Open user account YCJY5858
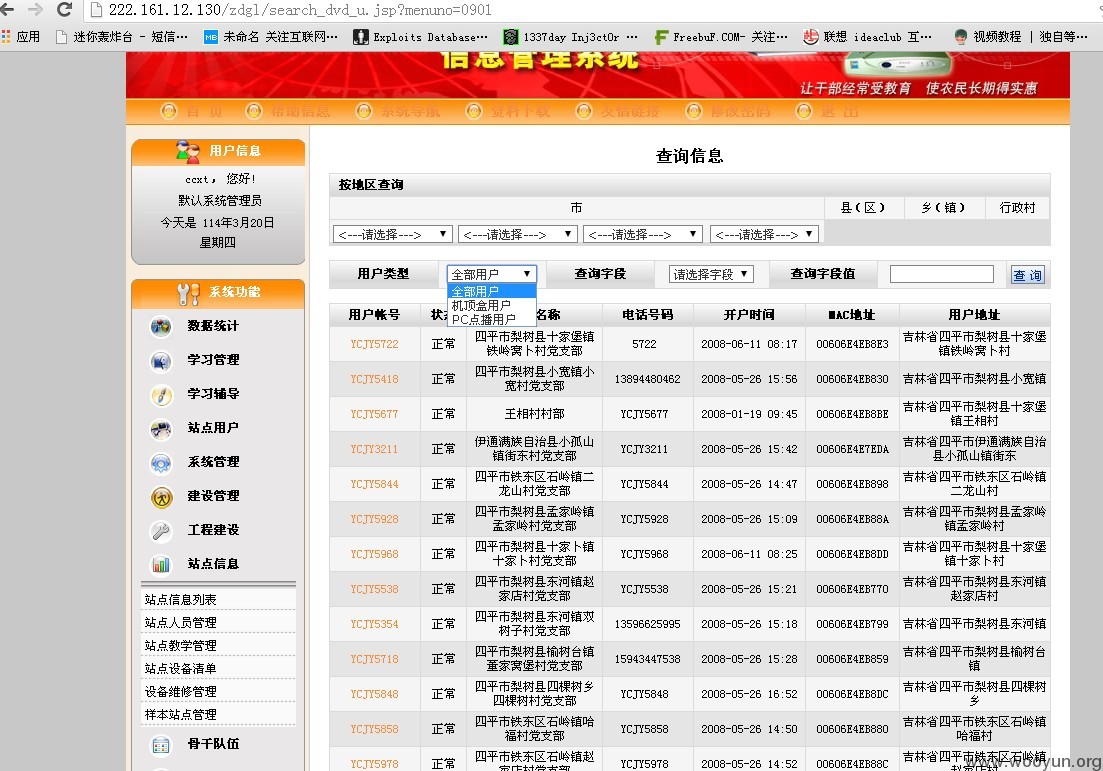1103x771 pixels. tap(374, 729)
